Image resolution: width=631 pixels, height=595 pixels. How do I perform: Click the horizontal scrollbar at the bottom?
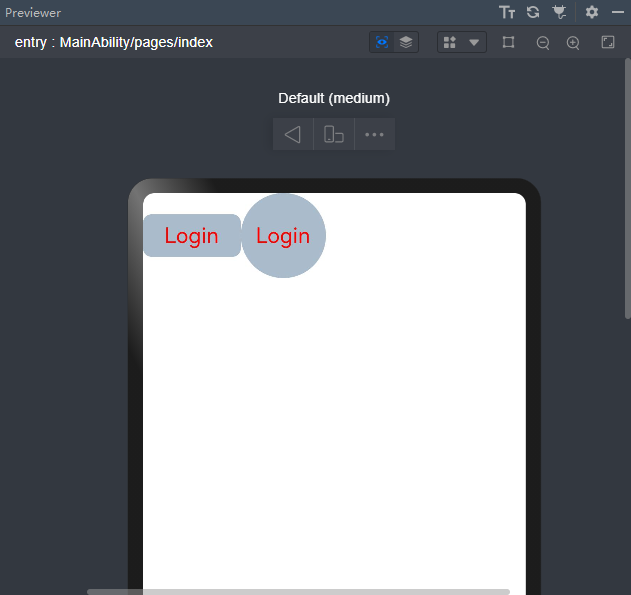298,592
